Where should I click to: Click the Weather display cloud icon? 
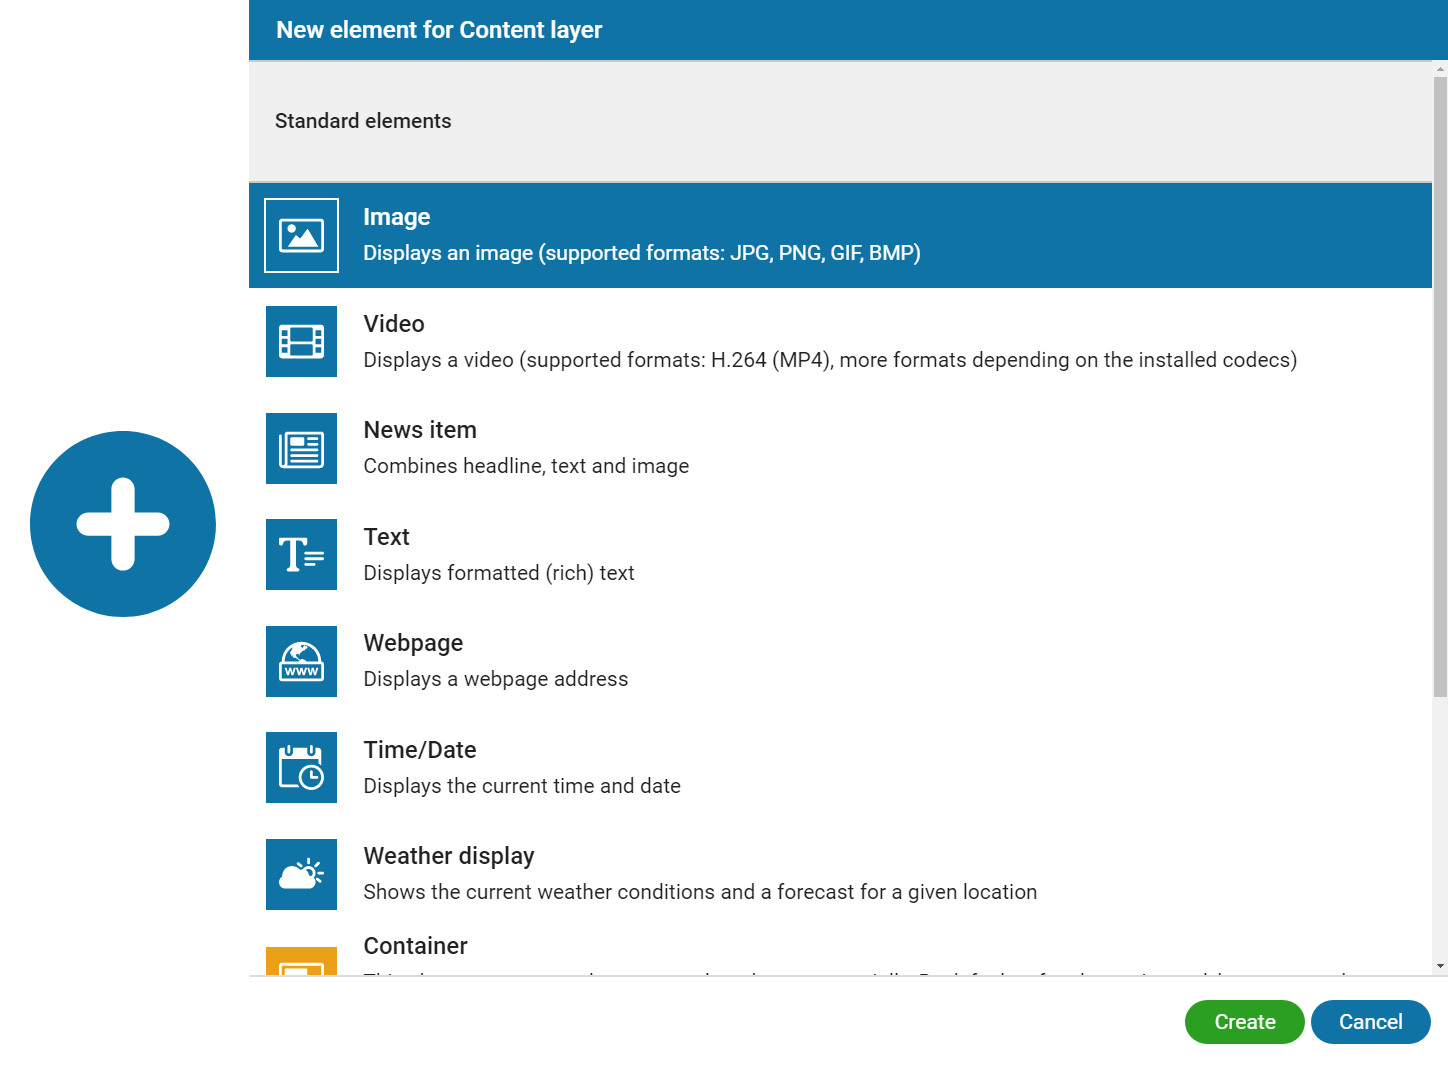point(301,874)
